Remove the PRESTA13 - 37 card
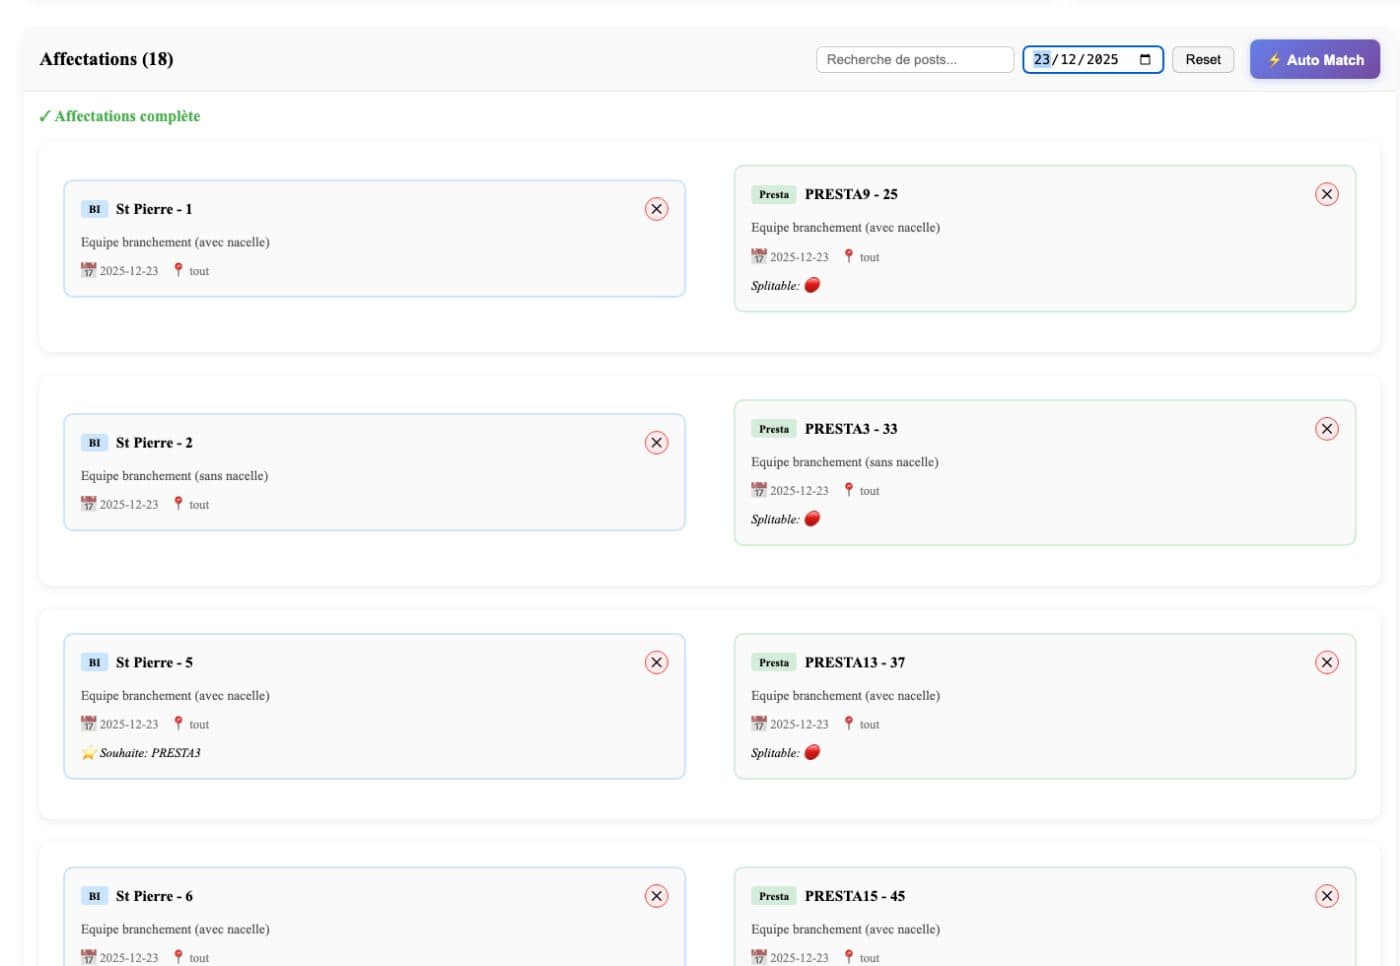The height and width of the screenshot is (966, 1400). pyautogui.click(x=1326, y=662)
